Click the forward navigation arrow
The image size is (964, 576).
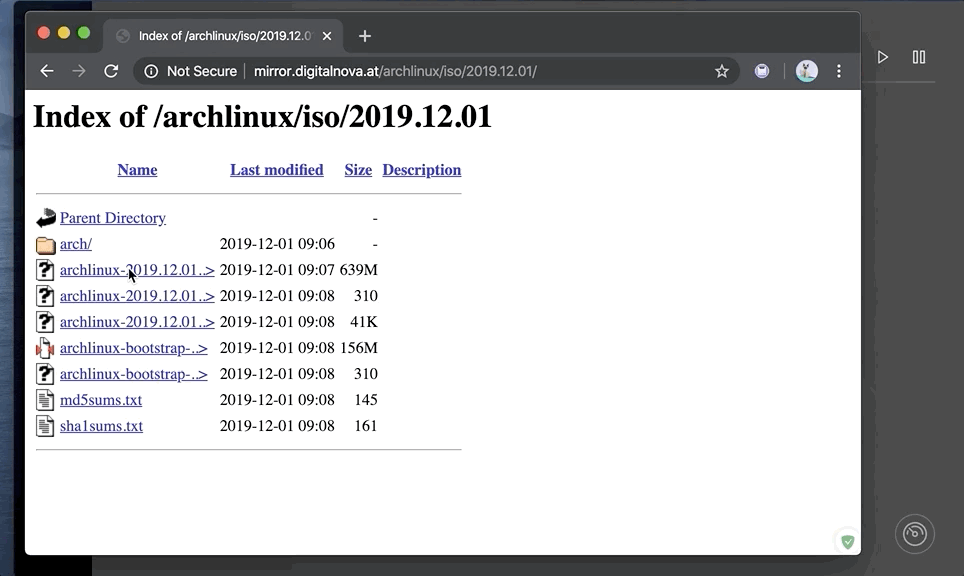click(79, 71)
